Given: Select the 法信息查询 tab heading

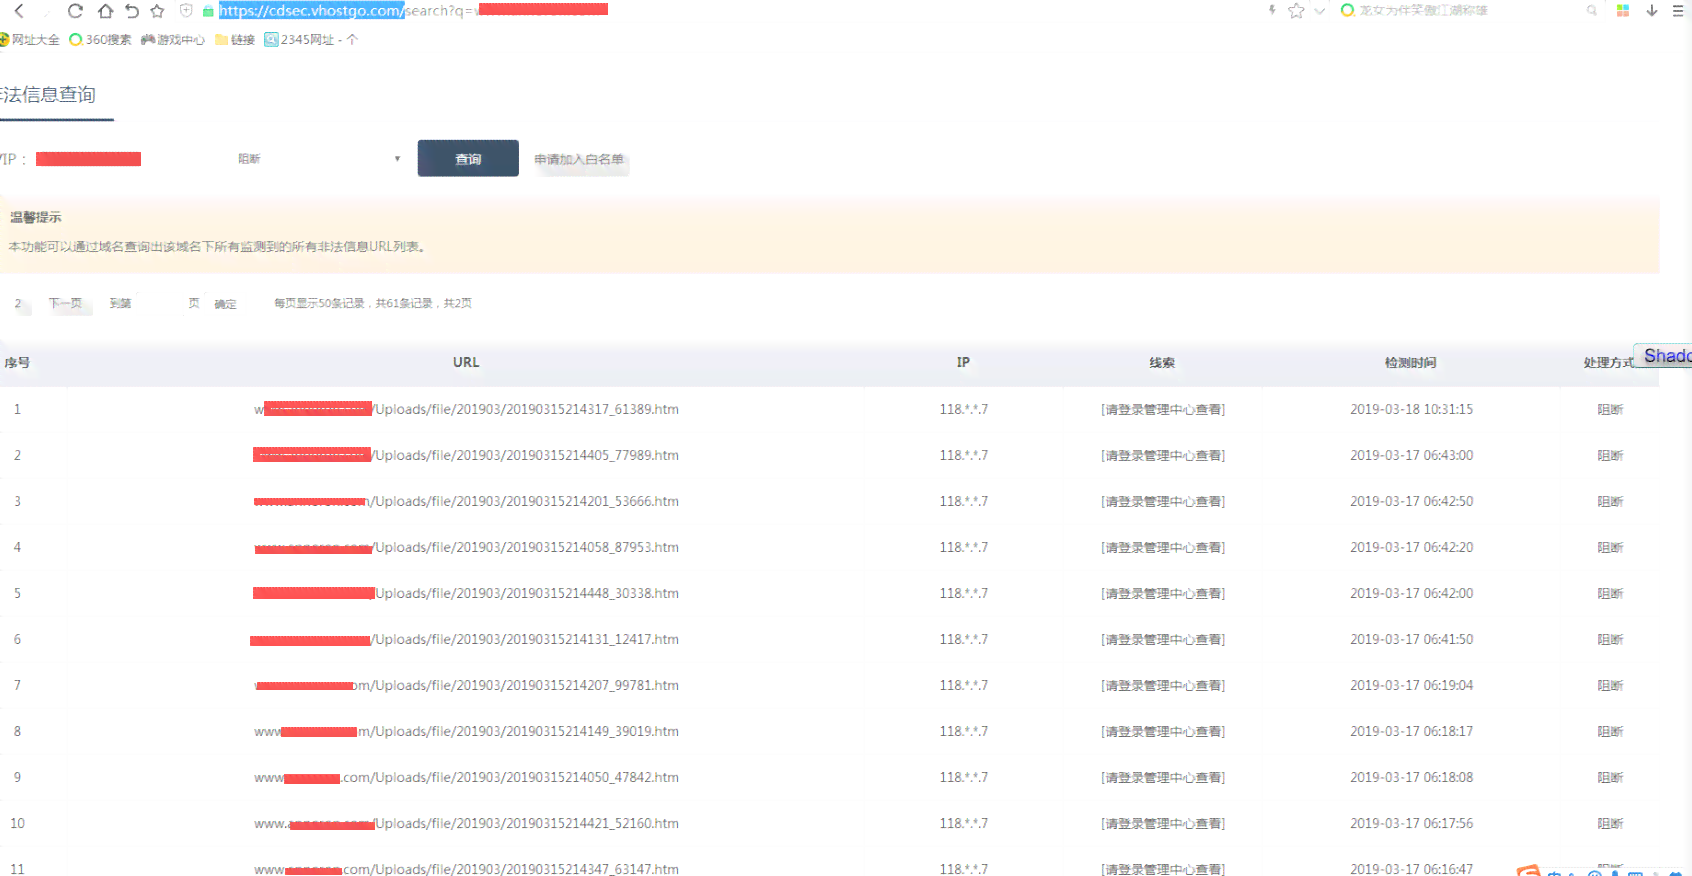Looking at the screenshot, I should click(48, 95).
